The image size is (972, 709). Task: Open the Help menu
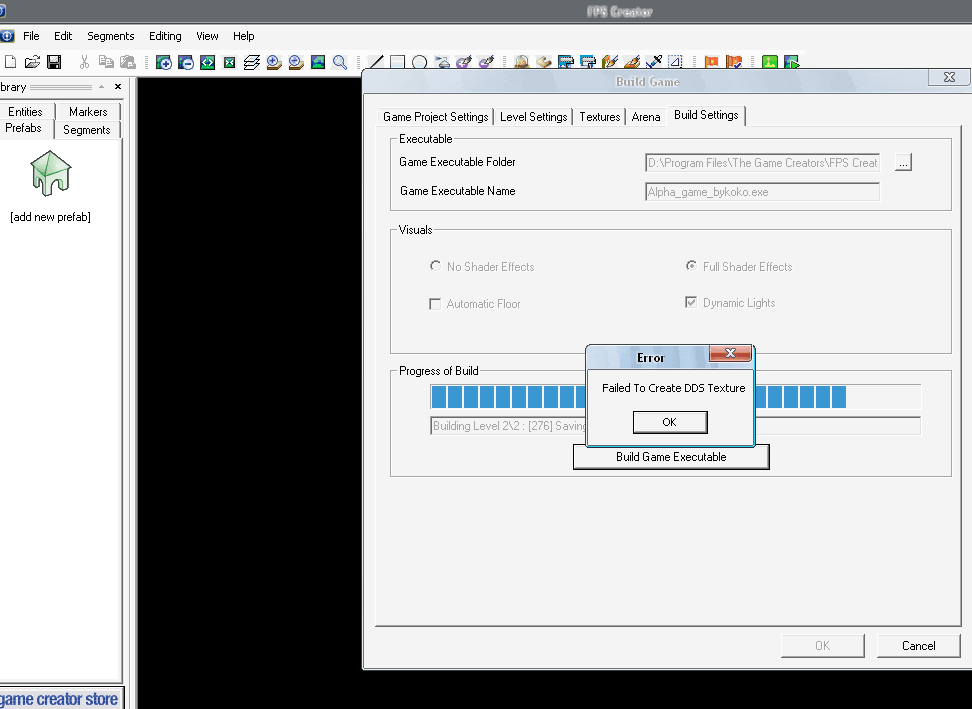(x=244, y=36)
